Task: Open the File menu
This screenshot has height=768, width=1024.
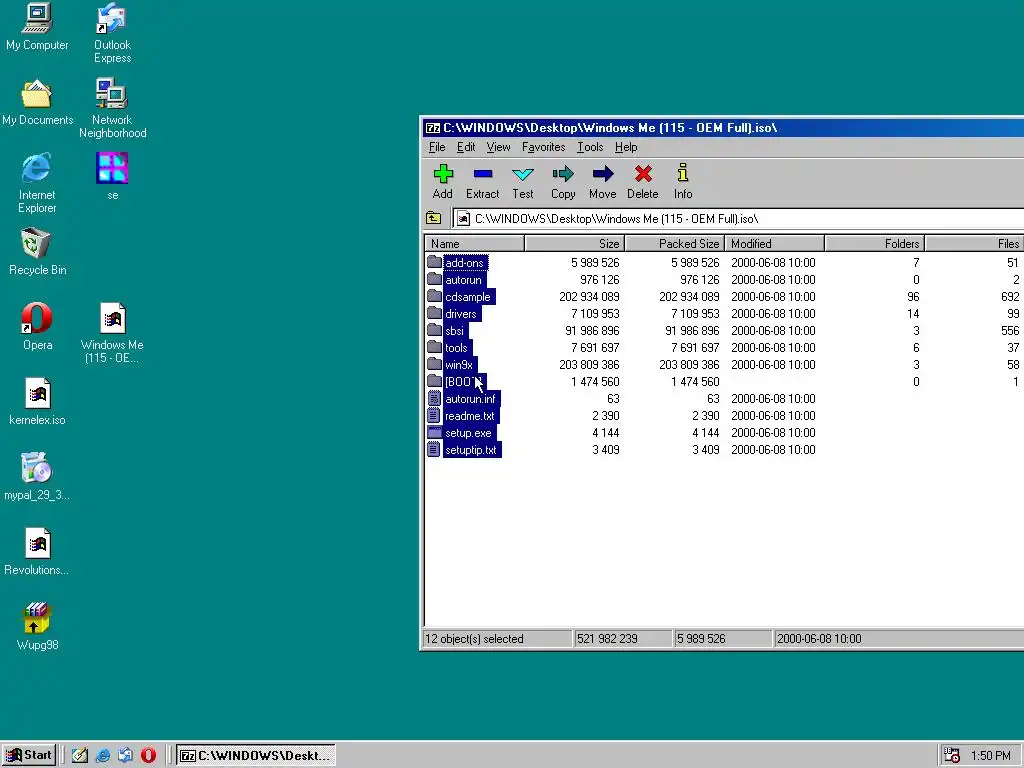Action: coord(437,147)
